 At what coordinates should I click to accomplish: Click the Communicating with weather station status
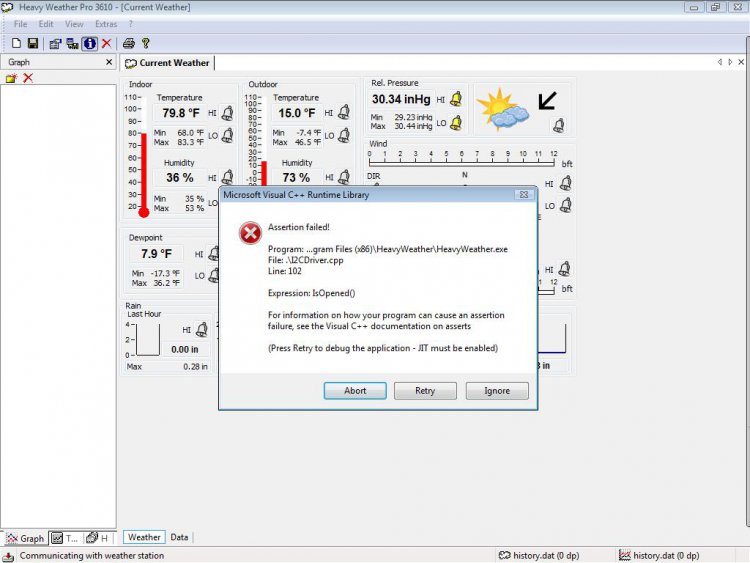click(91, 556)
